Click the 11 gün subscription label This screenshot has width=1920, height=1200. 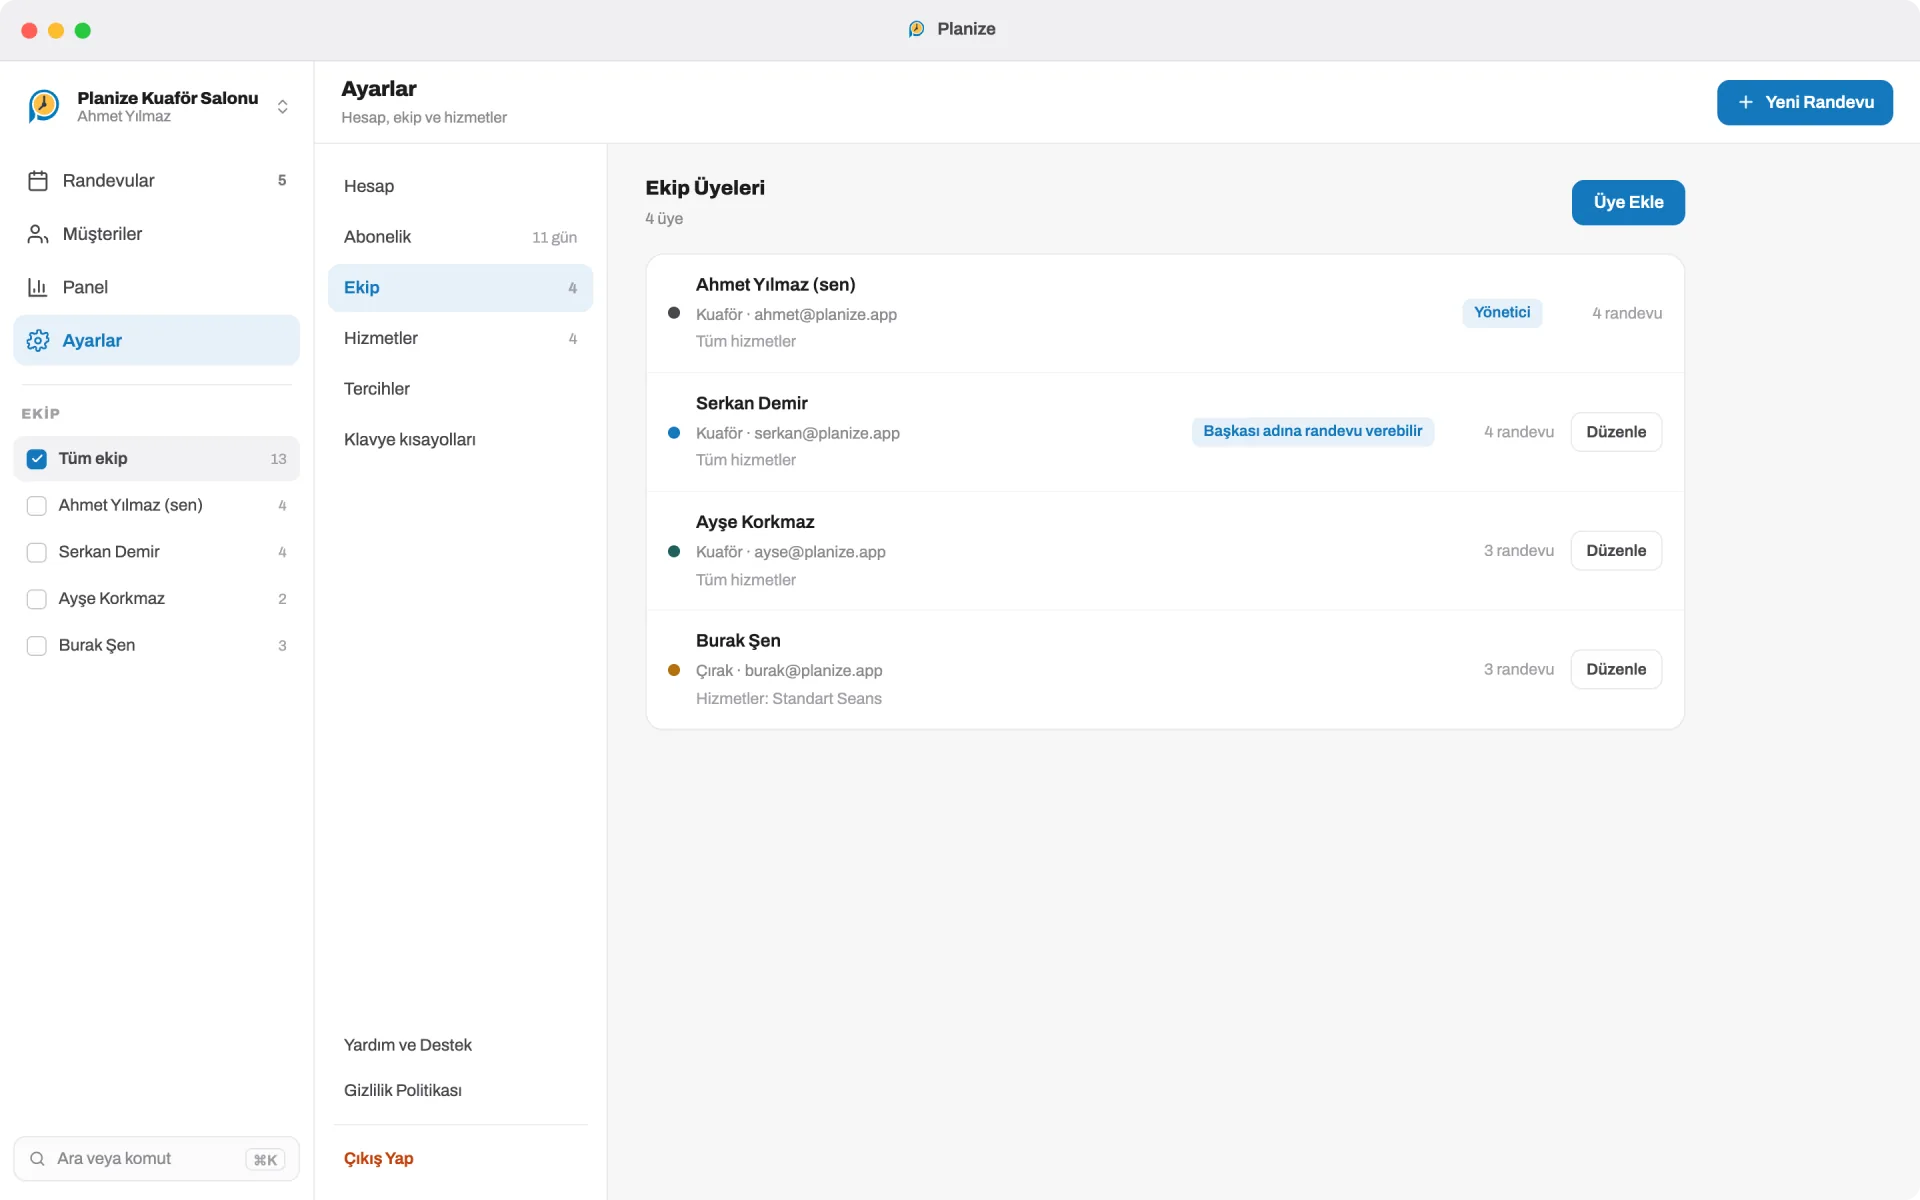coord(554,238)
